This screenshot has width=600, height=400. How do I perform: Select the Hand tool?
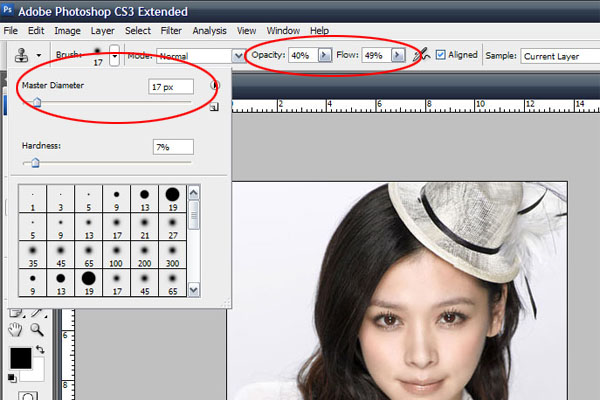point(15,329)
